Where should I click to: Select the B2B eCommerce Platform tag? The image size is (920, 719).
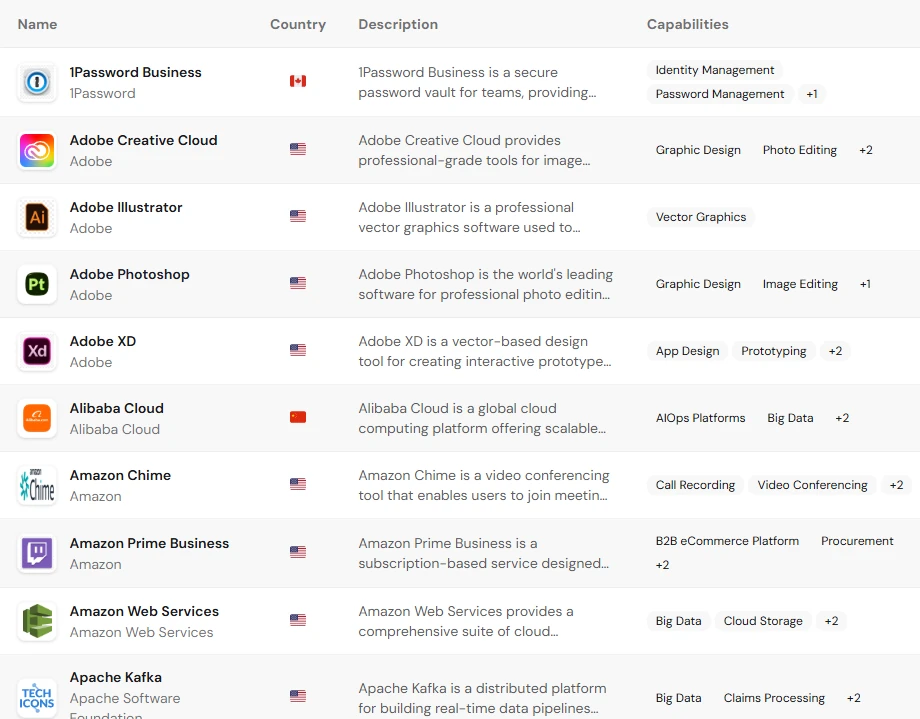[x=728, y=541]
